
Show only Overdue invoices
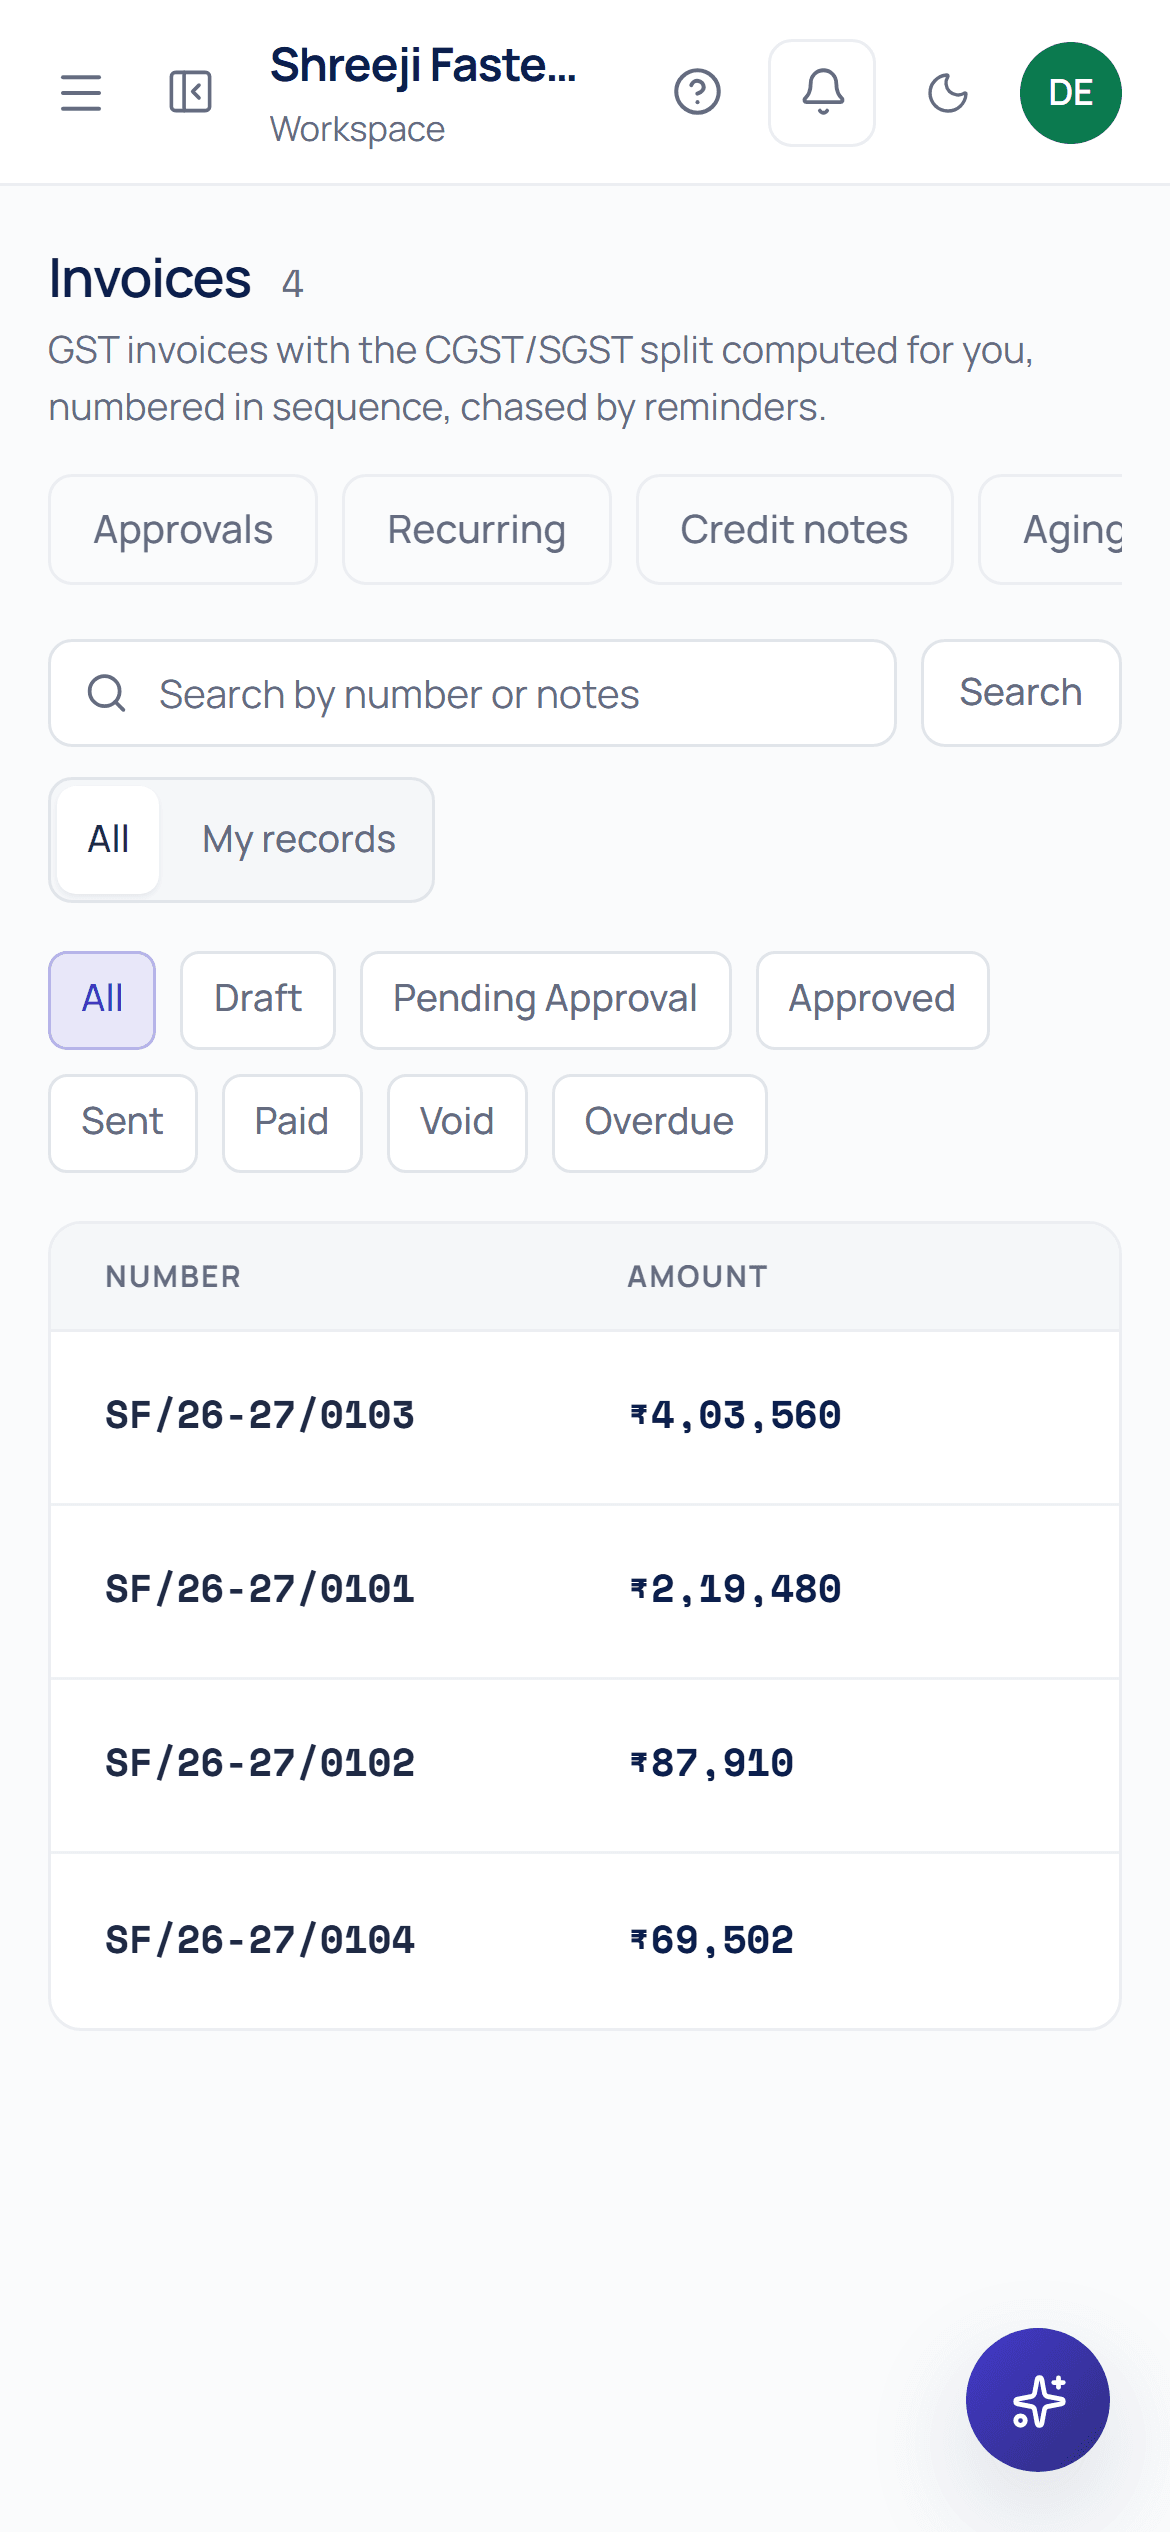click(659, 1123)
